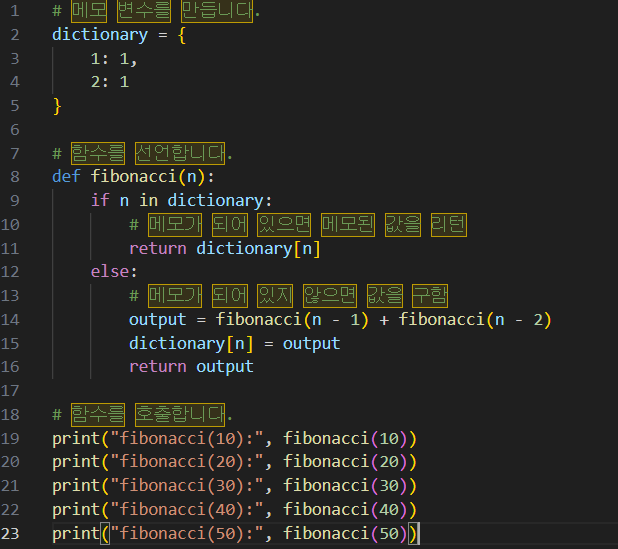Click the 'output' variable on line 14
The height and width of the screenshot is (549, 618).
point(158,320)
